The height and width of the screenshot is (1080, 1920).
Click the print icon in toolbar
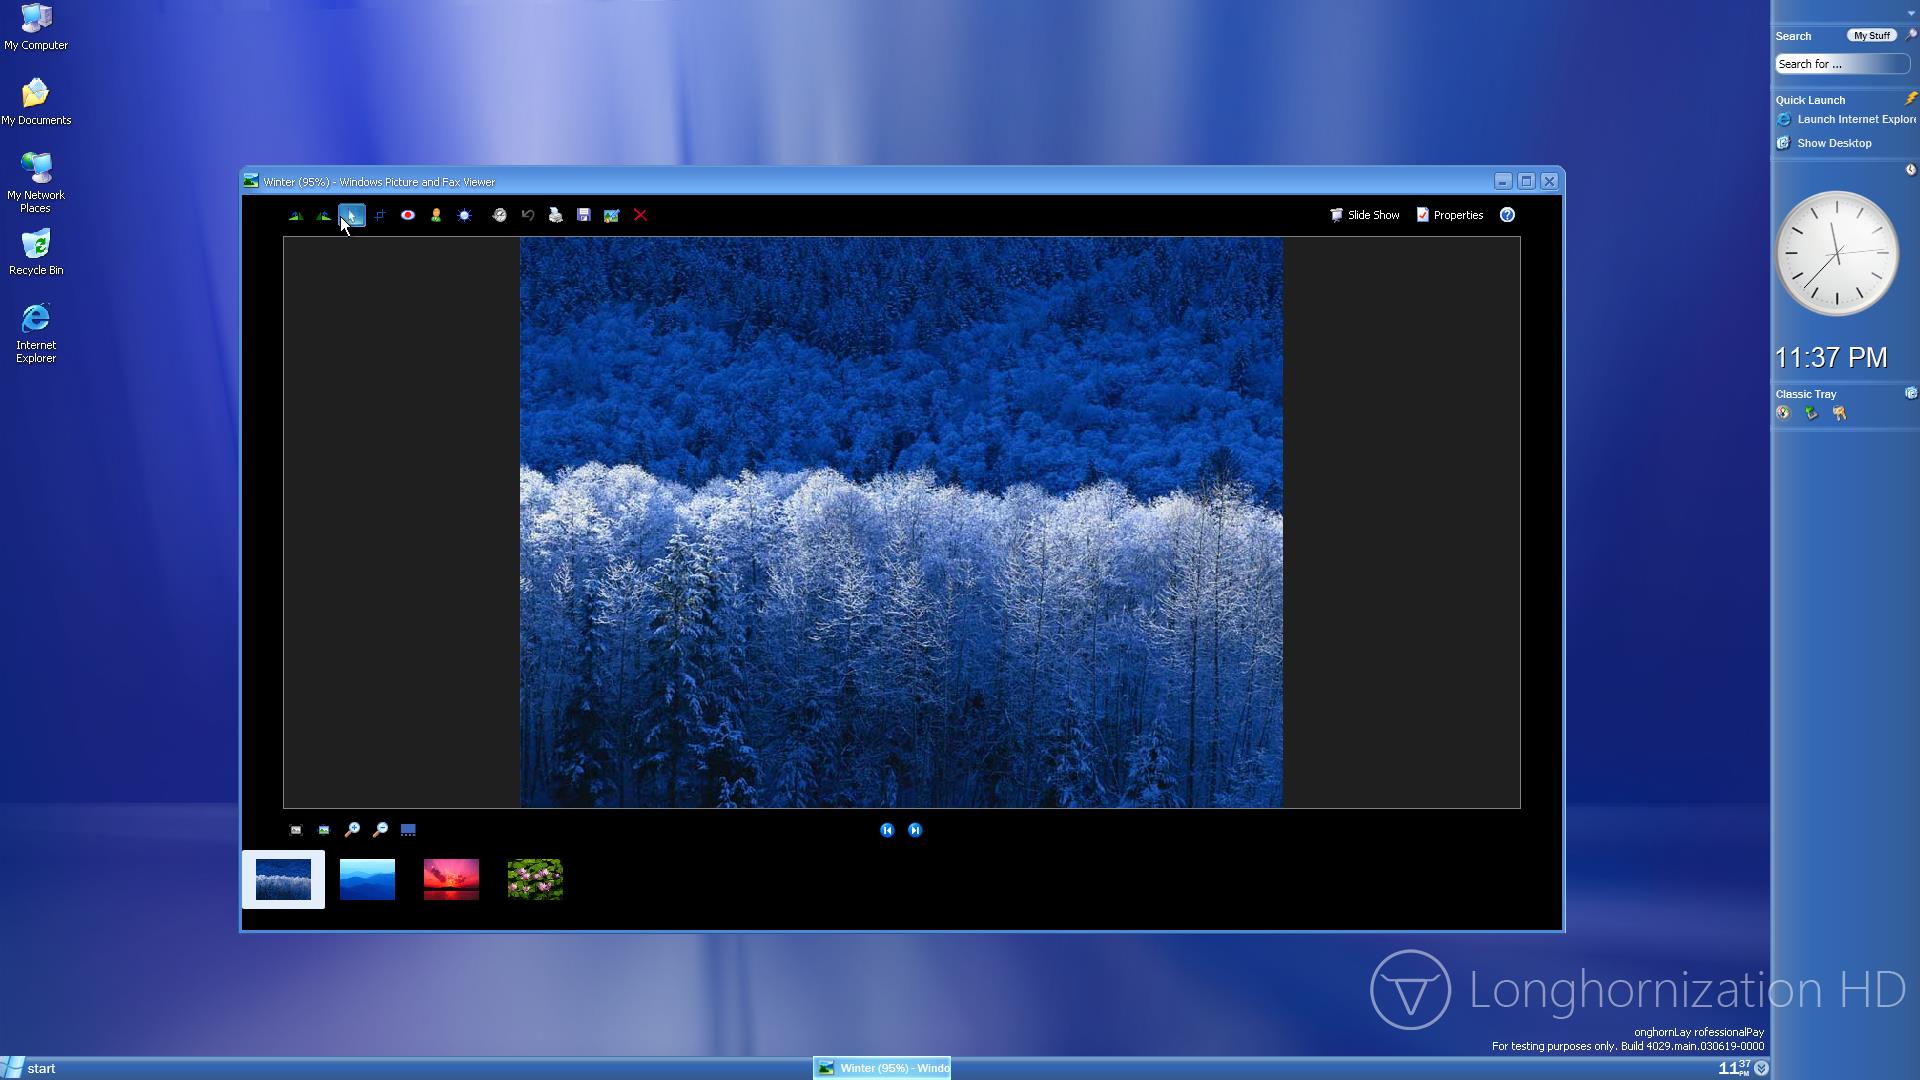(556, 215)
